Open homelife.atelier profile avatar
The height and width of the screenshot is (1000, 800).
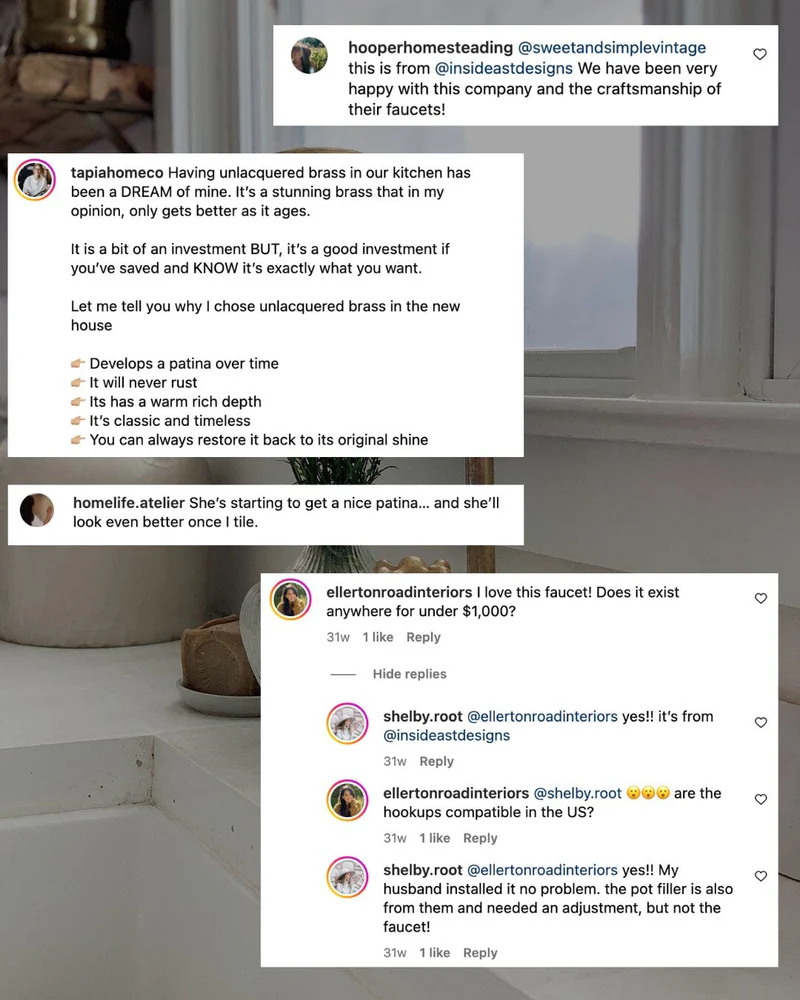tap(37, 510)
